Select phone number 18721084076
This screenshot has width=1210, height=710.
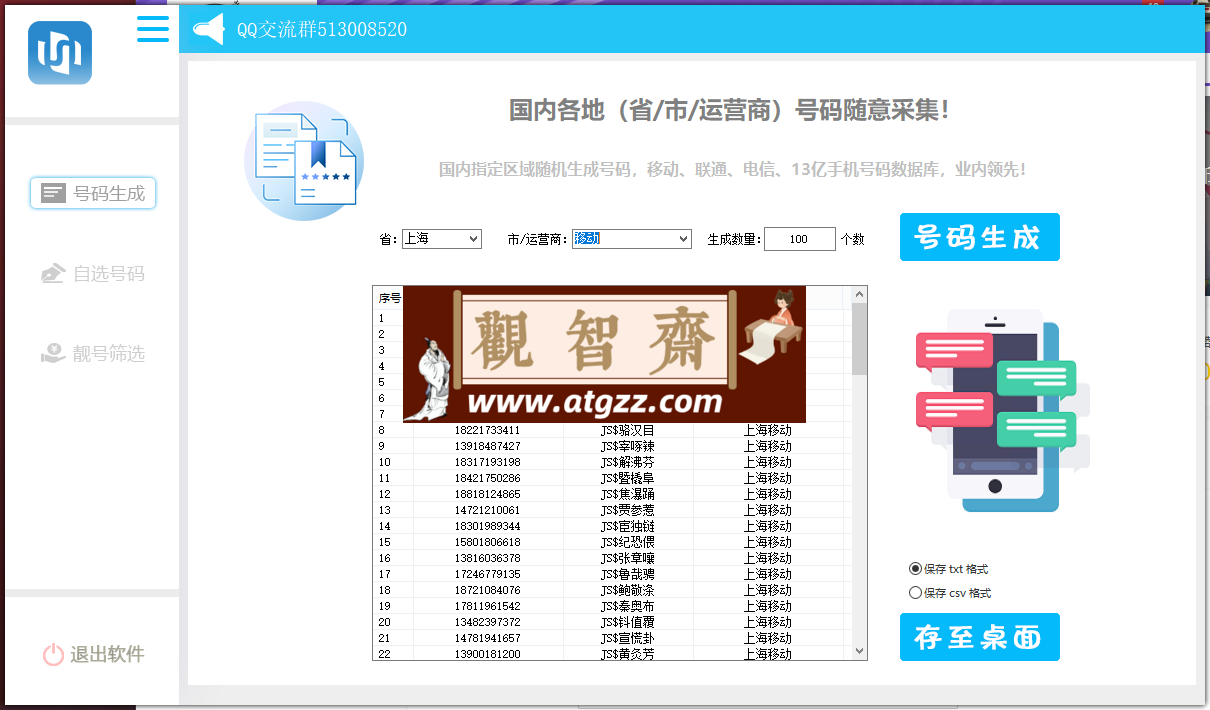(x=487, y=590)
